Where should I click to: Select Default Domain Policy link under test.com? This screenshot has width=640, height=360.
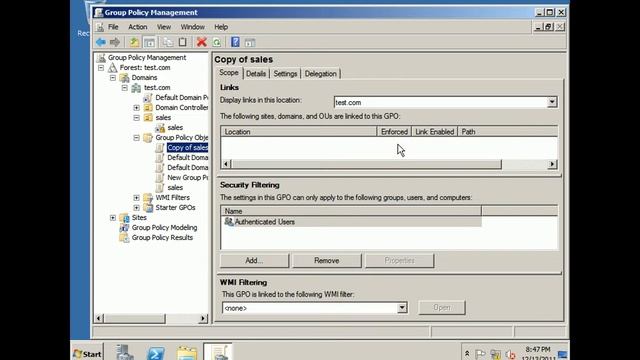181,98
